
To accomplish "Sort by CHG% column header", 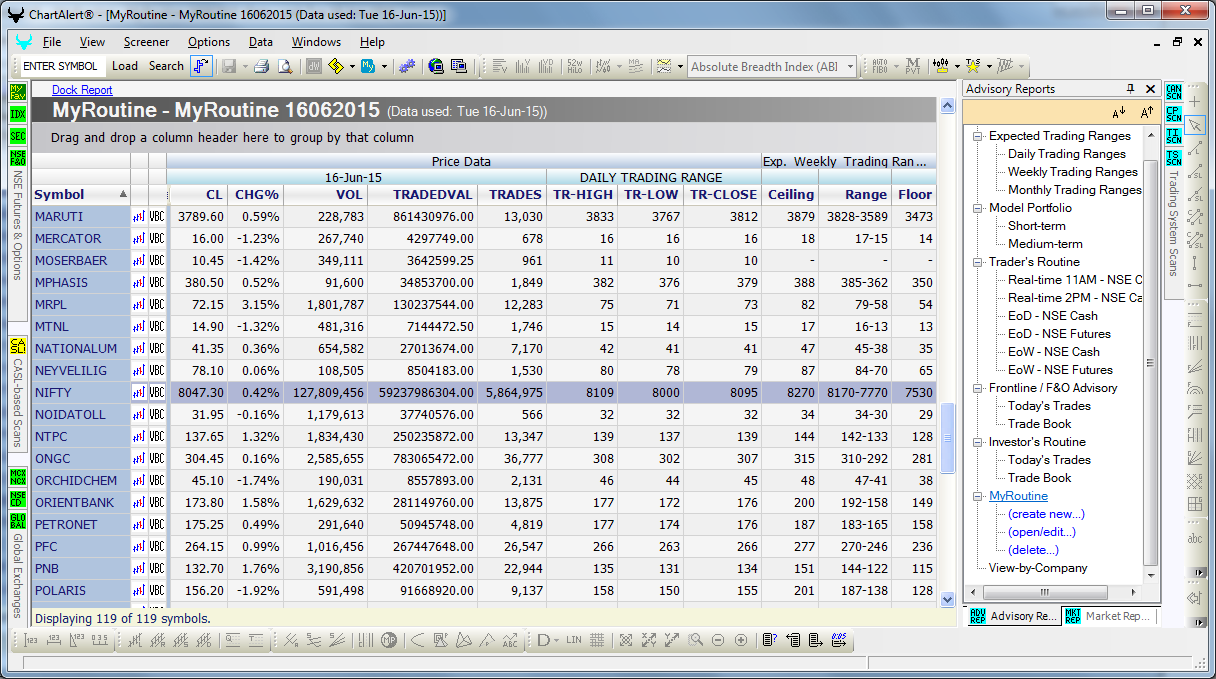I will [256, 194].
